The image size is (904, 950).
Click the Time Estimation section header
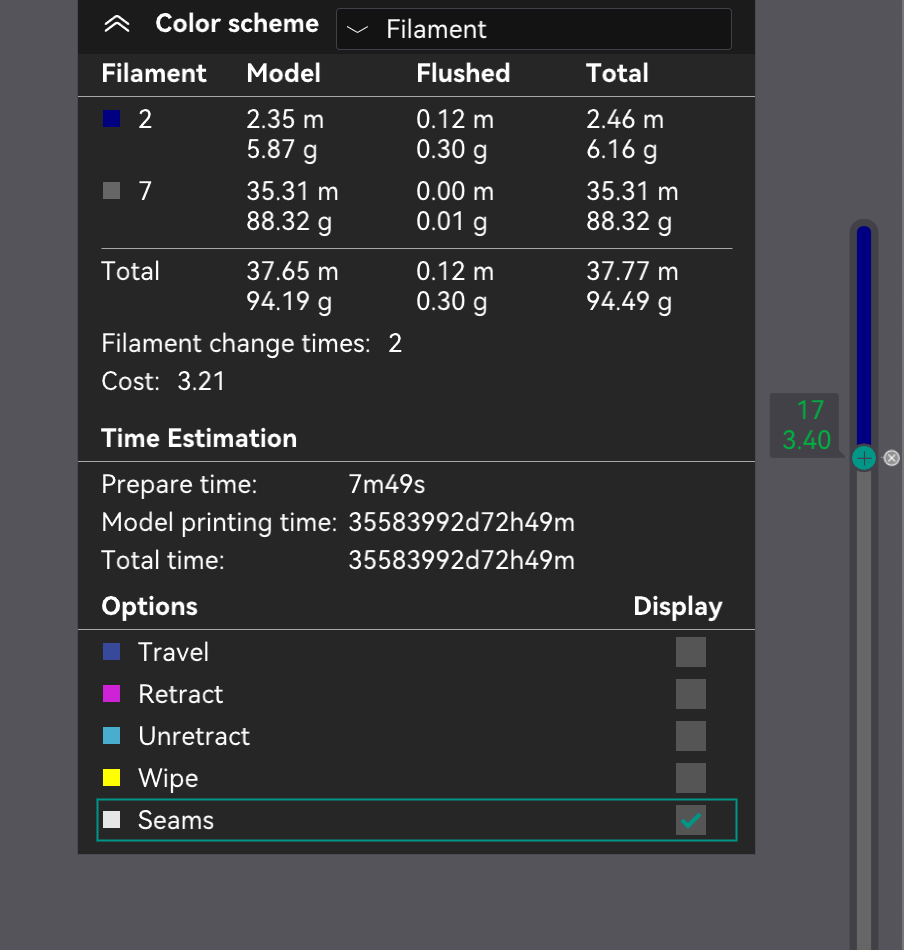pos(198,438)
